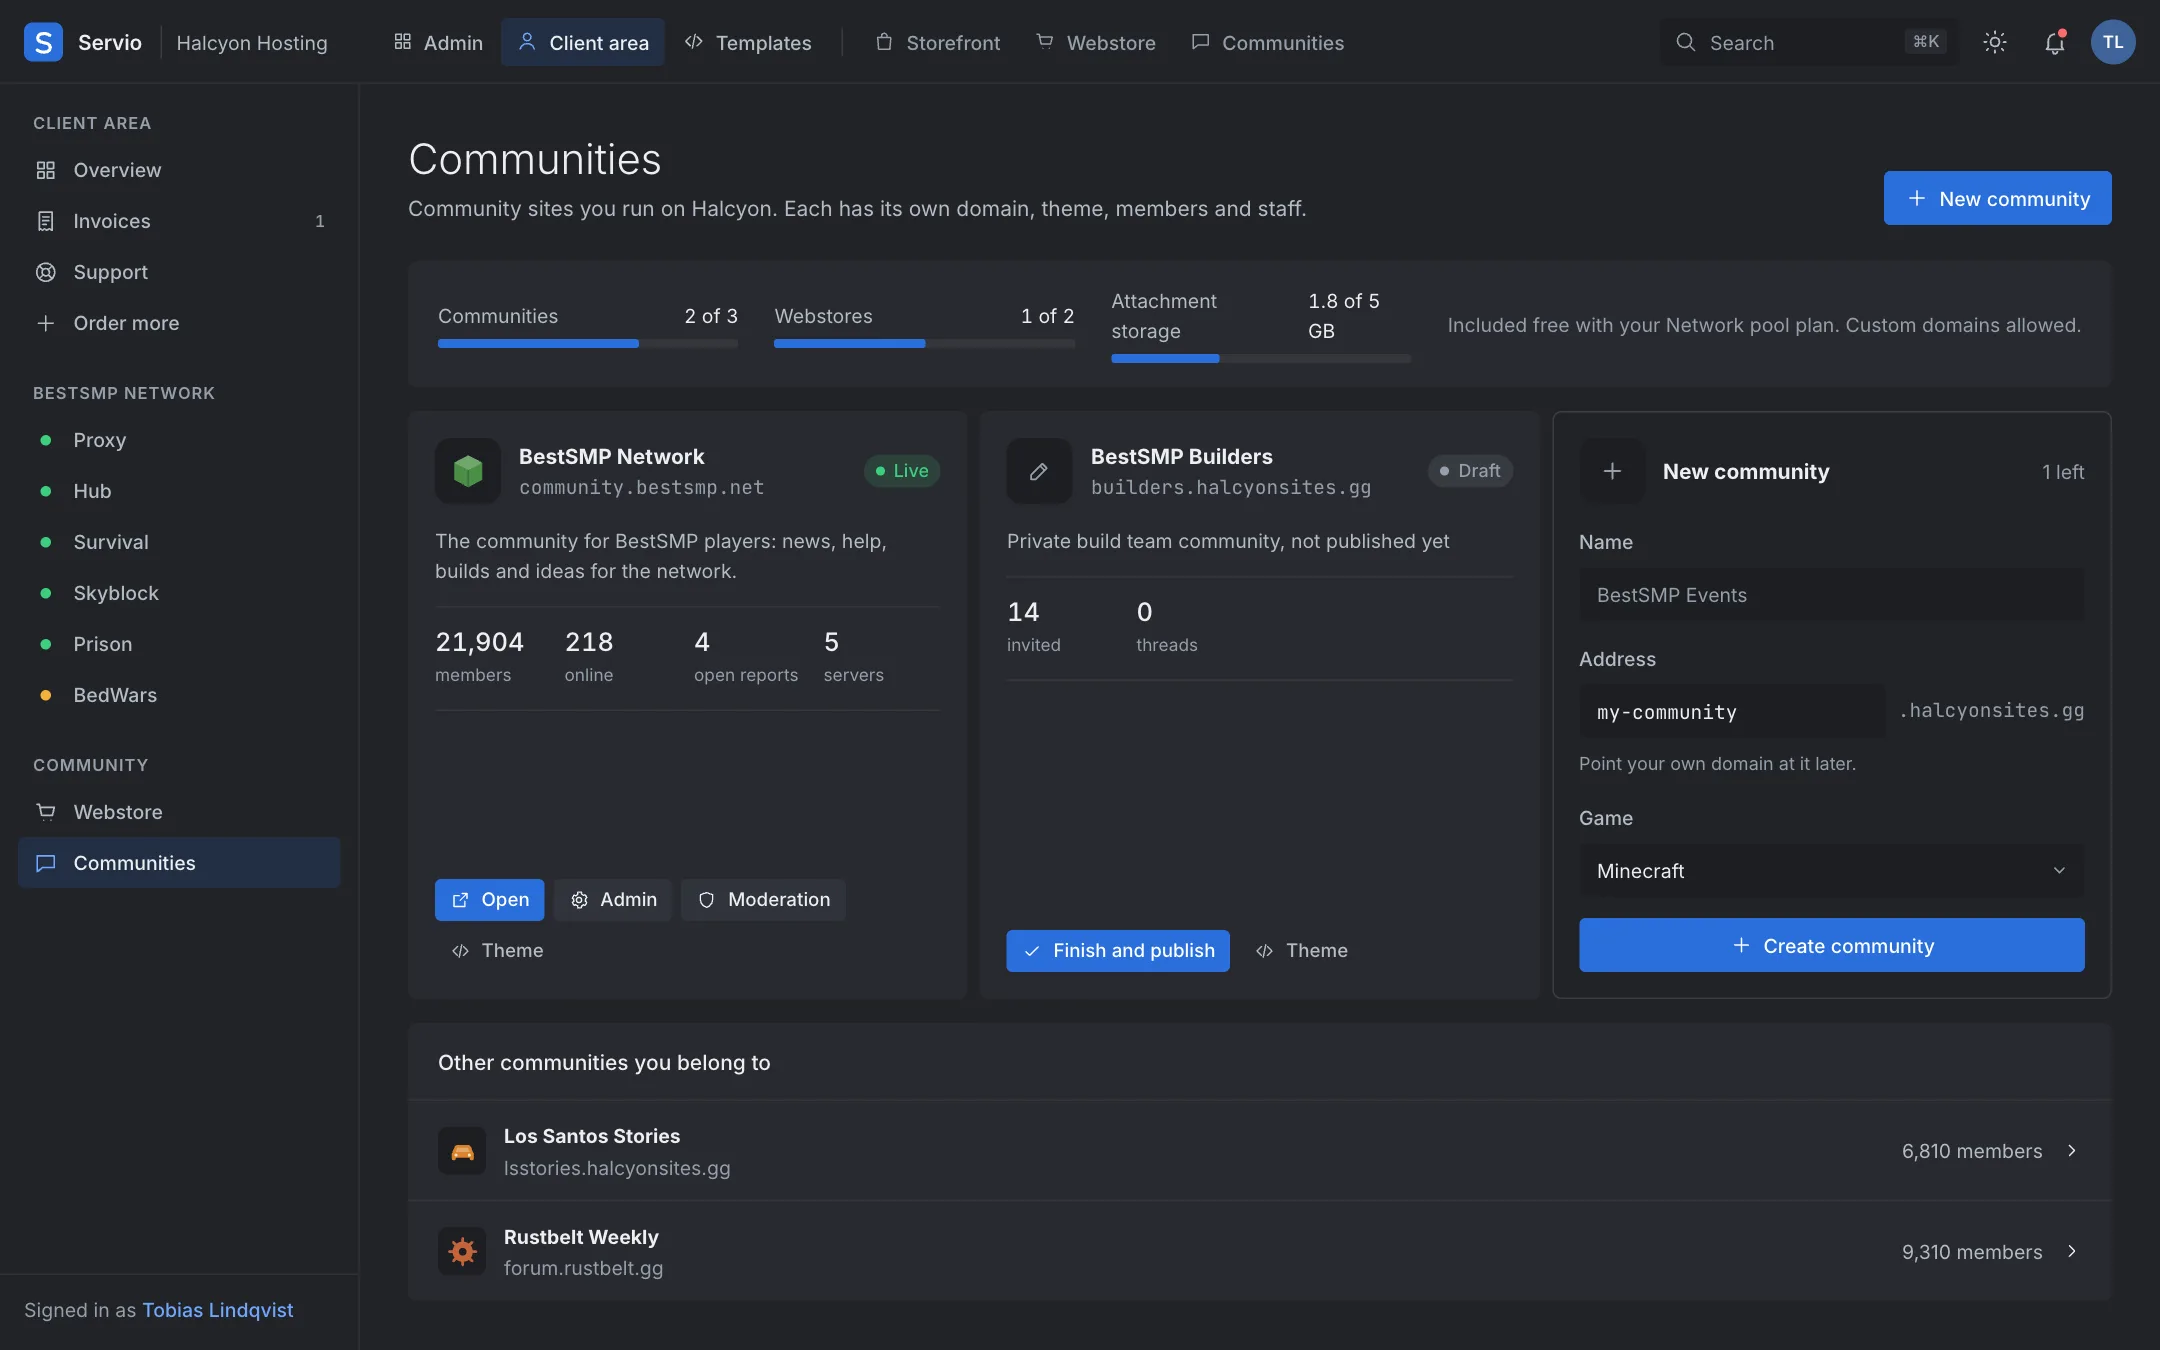The width and height of the screenshot is (2160, 1350).
Task: Select the BedWars server in the sidebar
Action: click(x=179, y=695)
